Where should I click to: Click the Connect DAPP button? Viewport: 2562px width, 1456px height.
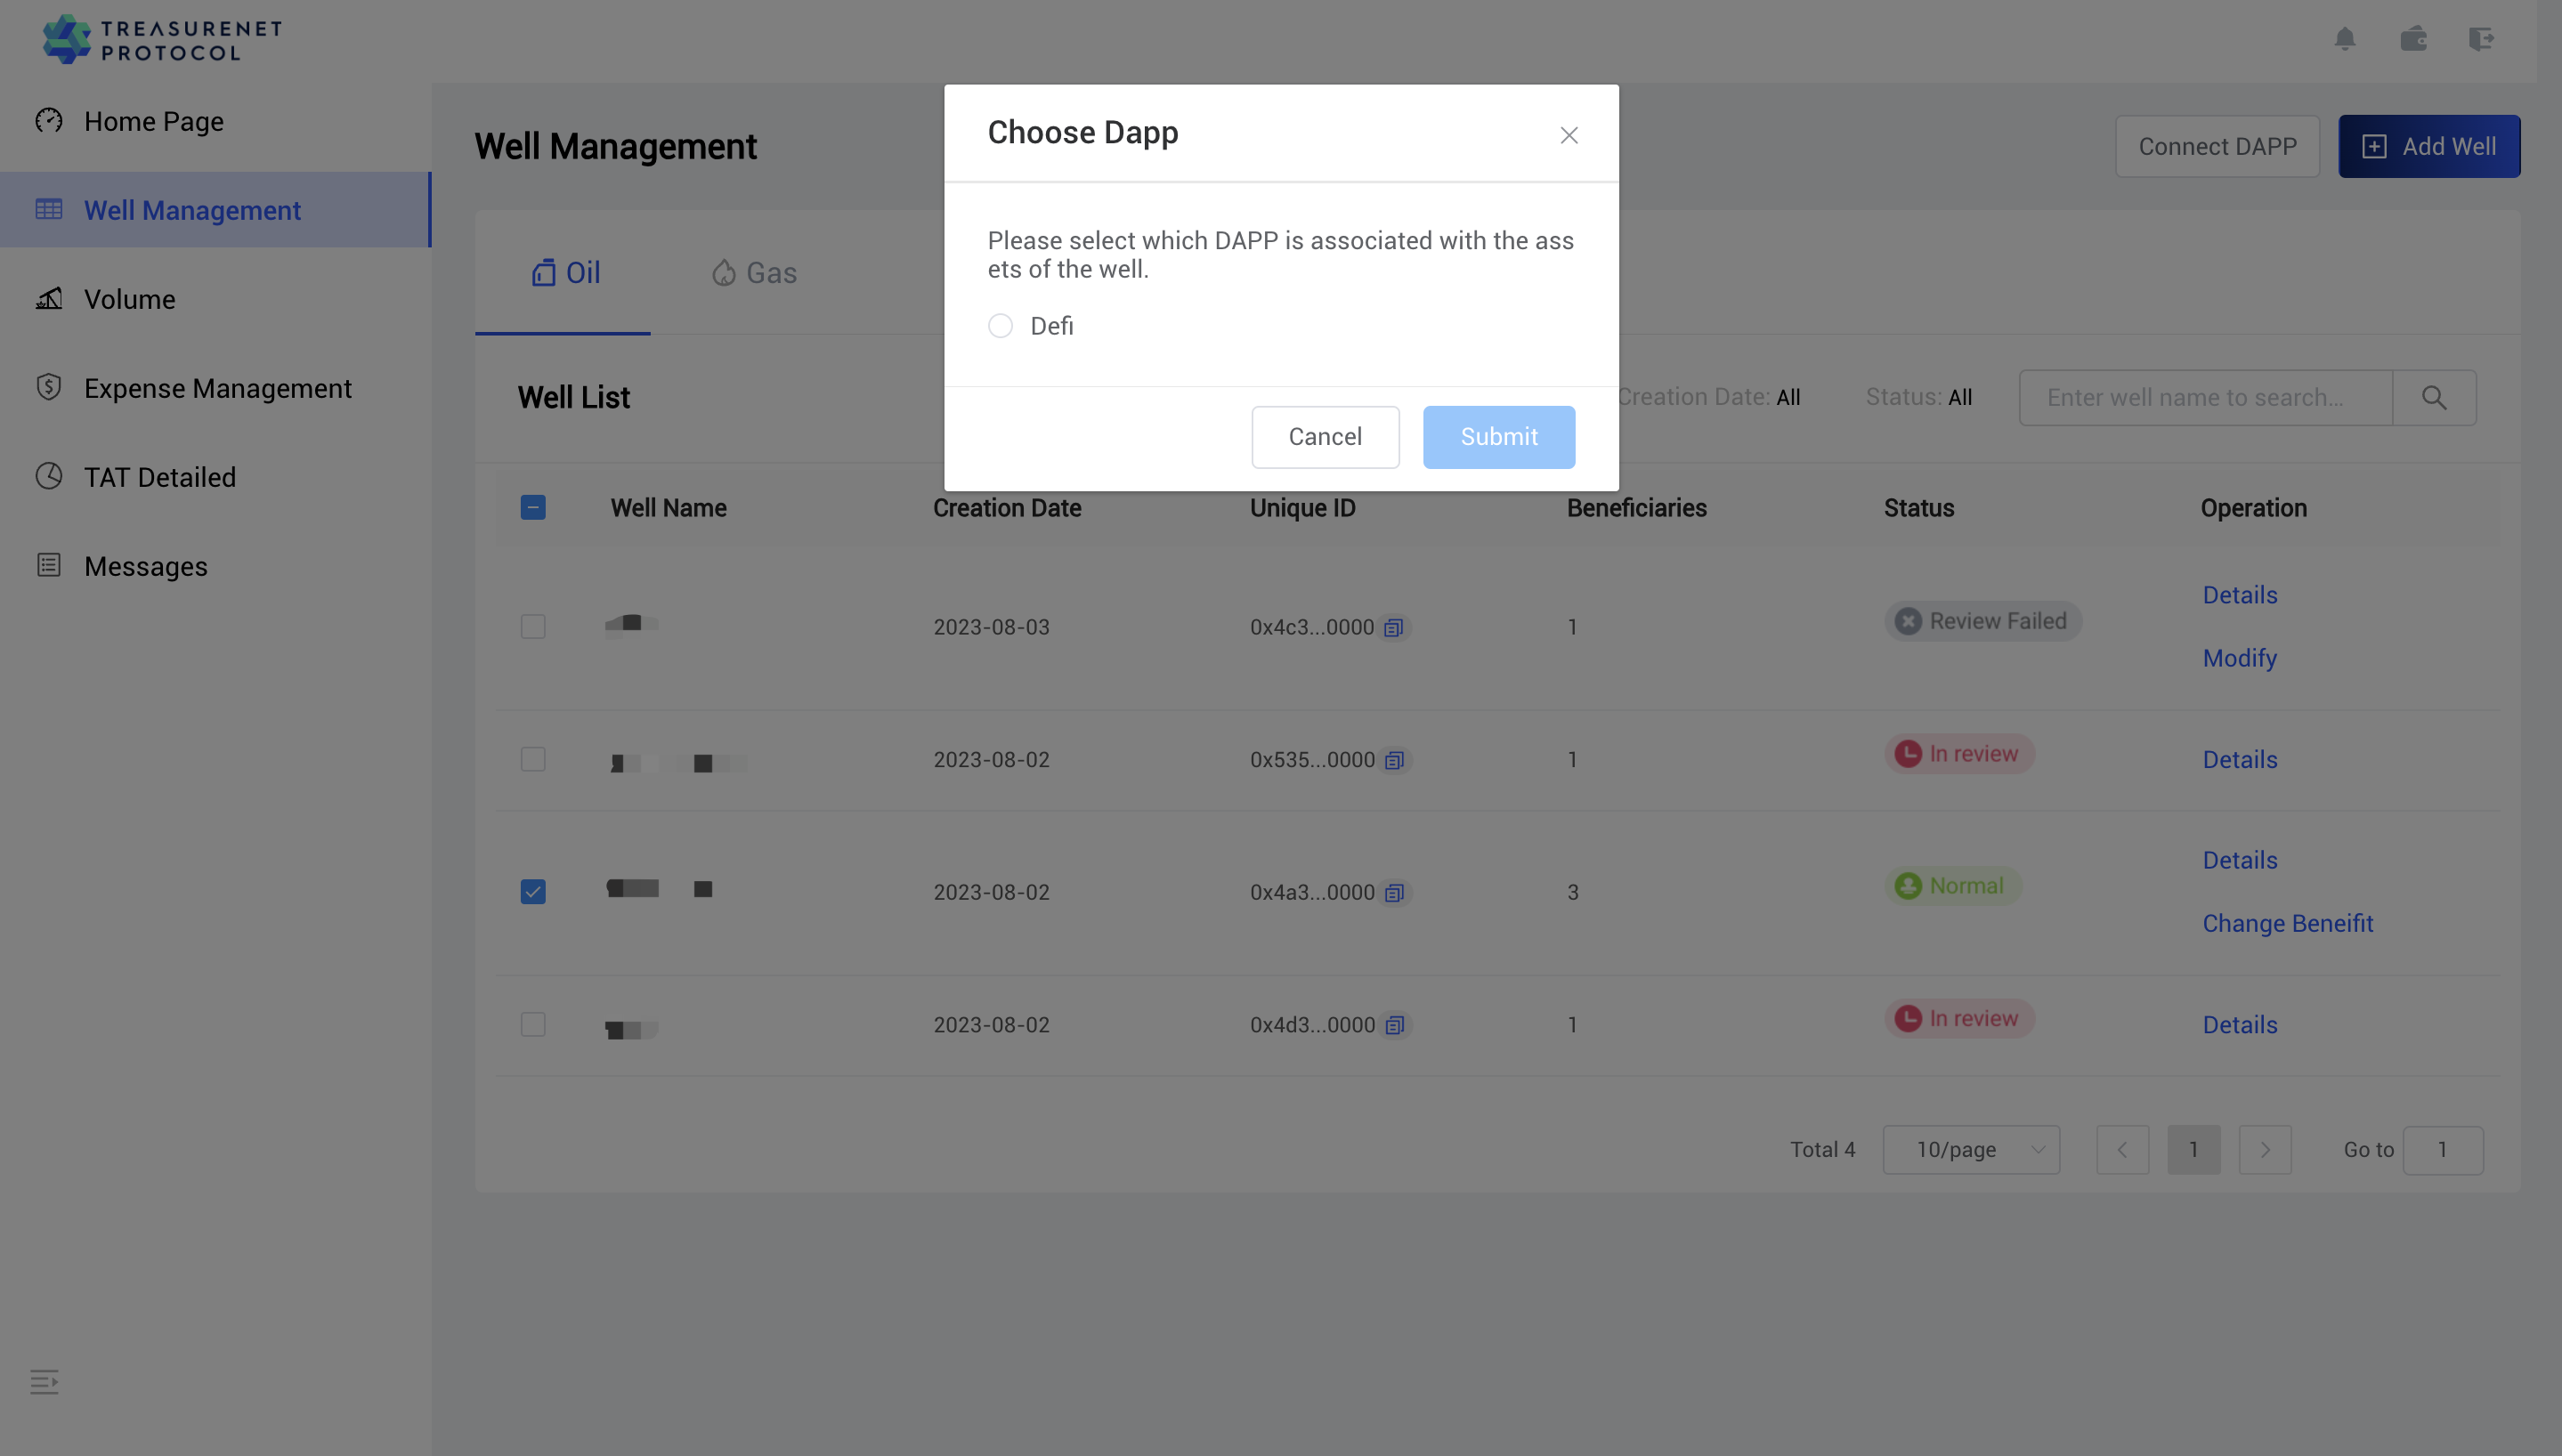click(x=2217, y=147)
